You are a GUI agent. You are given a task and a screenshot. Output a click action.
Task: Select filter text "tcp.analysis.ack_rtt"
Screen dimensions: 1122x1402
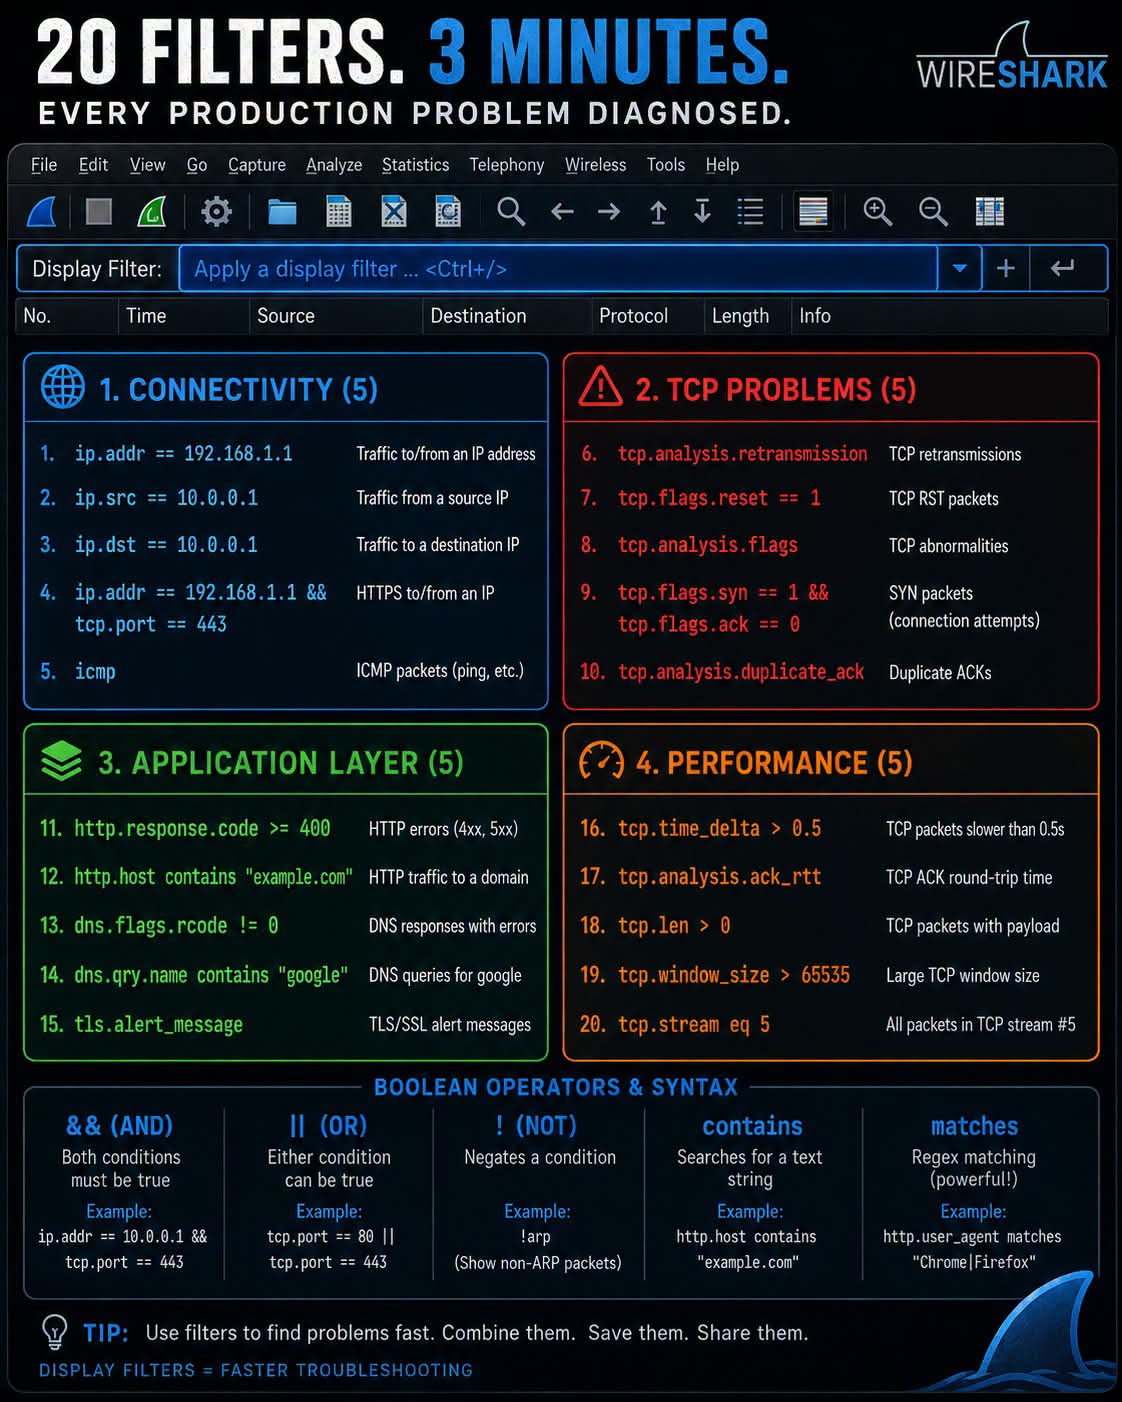pyautogui.click(x=720, y=877)
